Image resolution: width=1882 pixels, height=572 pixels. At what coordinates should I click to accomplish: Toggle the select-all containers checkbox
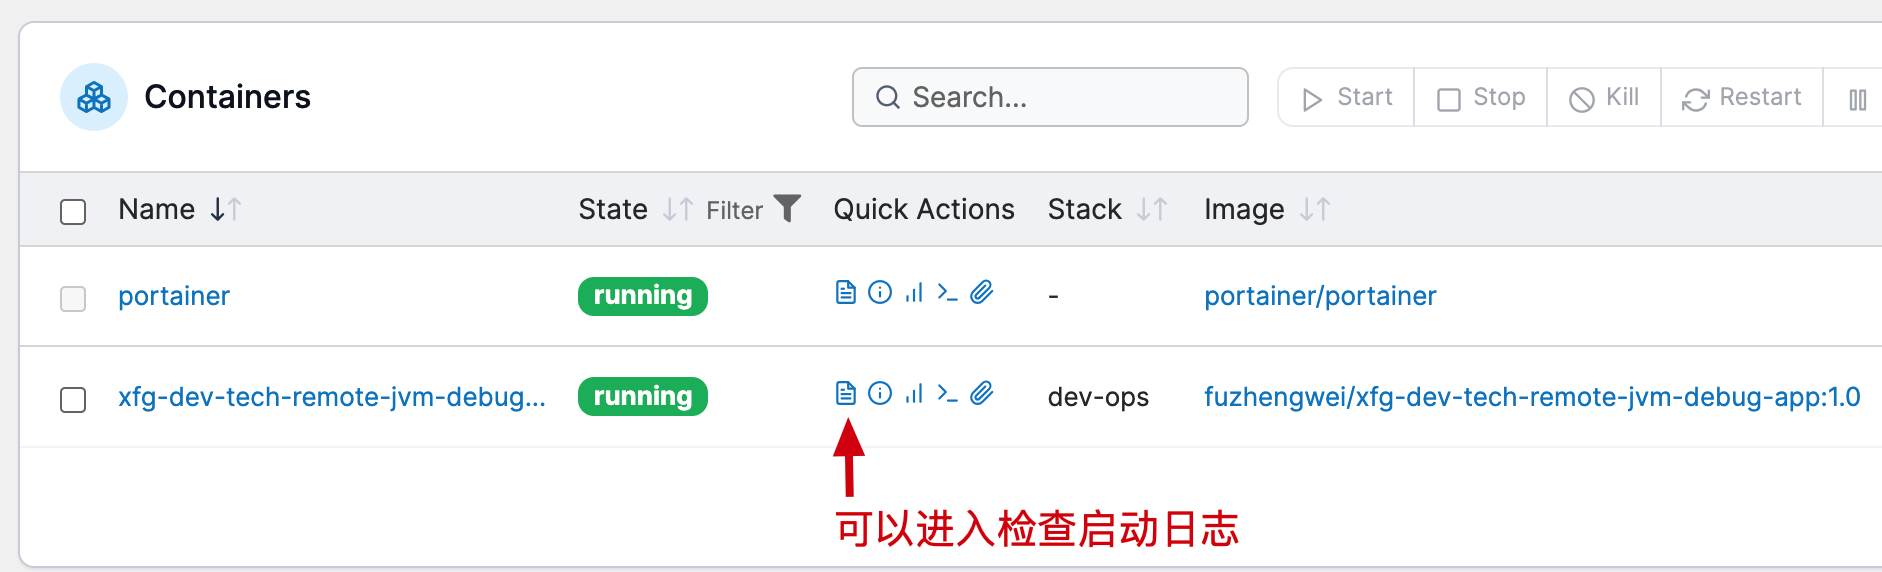tap(73, 212)
